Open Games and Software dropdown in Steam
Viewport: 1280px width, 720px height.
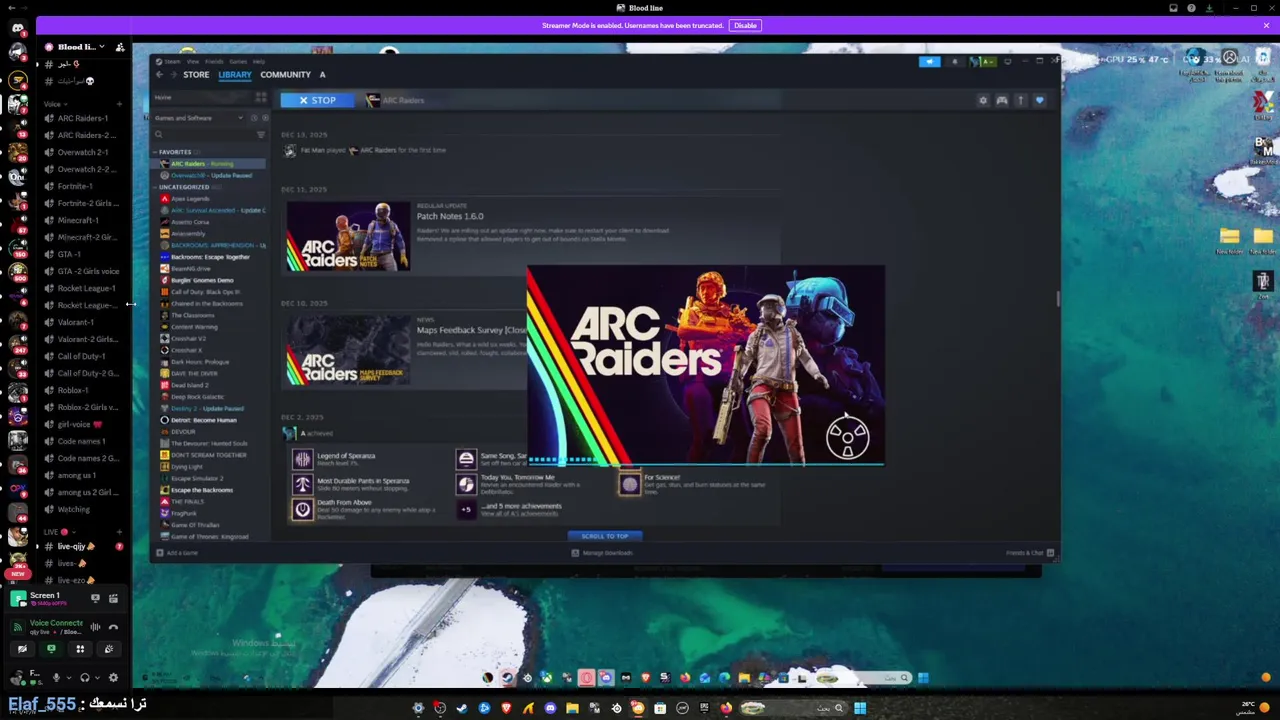click(198, 118)
